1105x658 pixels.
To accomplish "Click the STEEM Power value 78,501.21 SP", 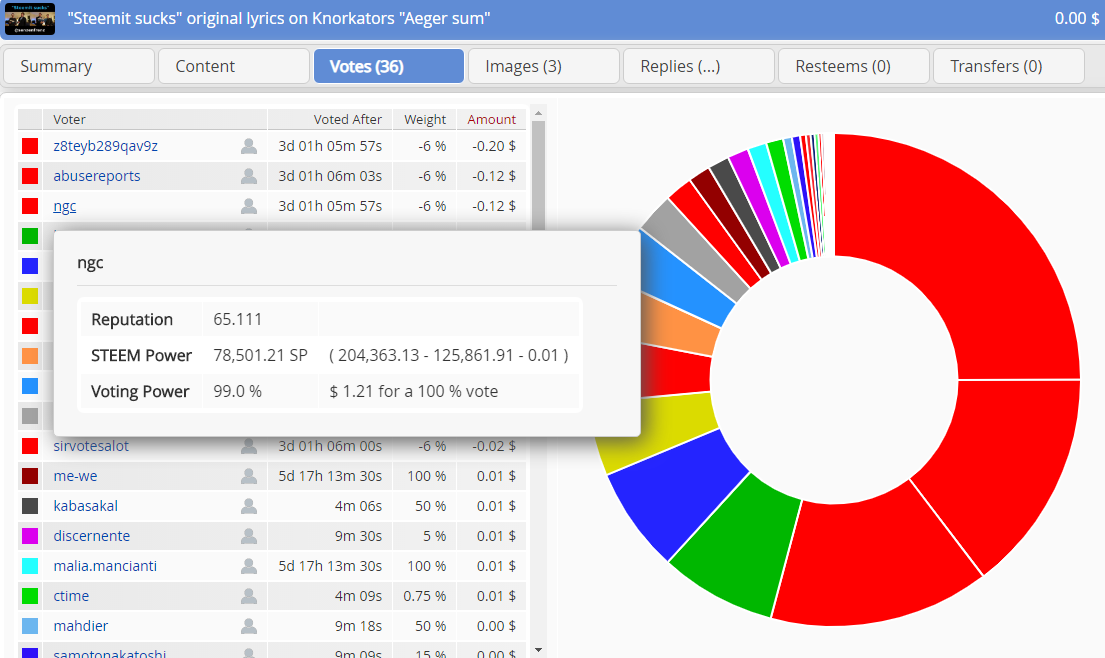I will click(x=260, y=355).
